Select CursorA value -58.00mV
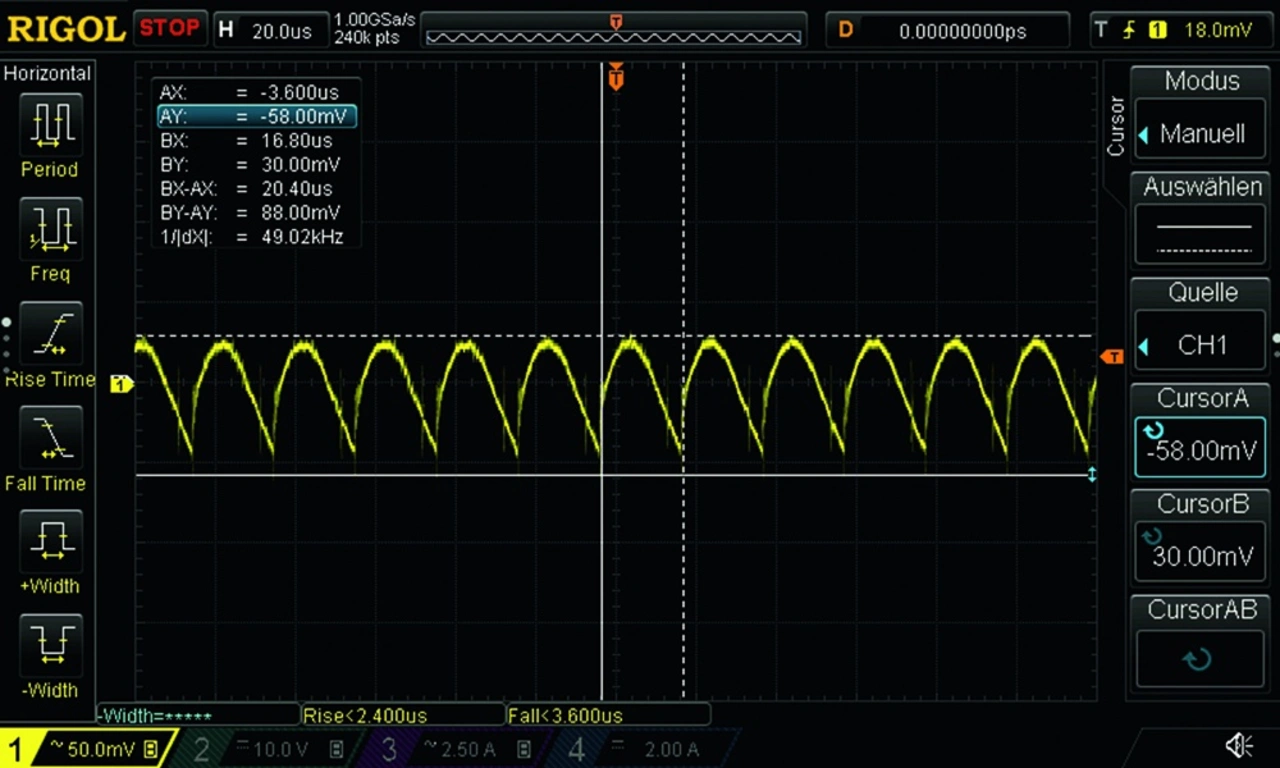 (x=1201, y=450)
